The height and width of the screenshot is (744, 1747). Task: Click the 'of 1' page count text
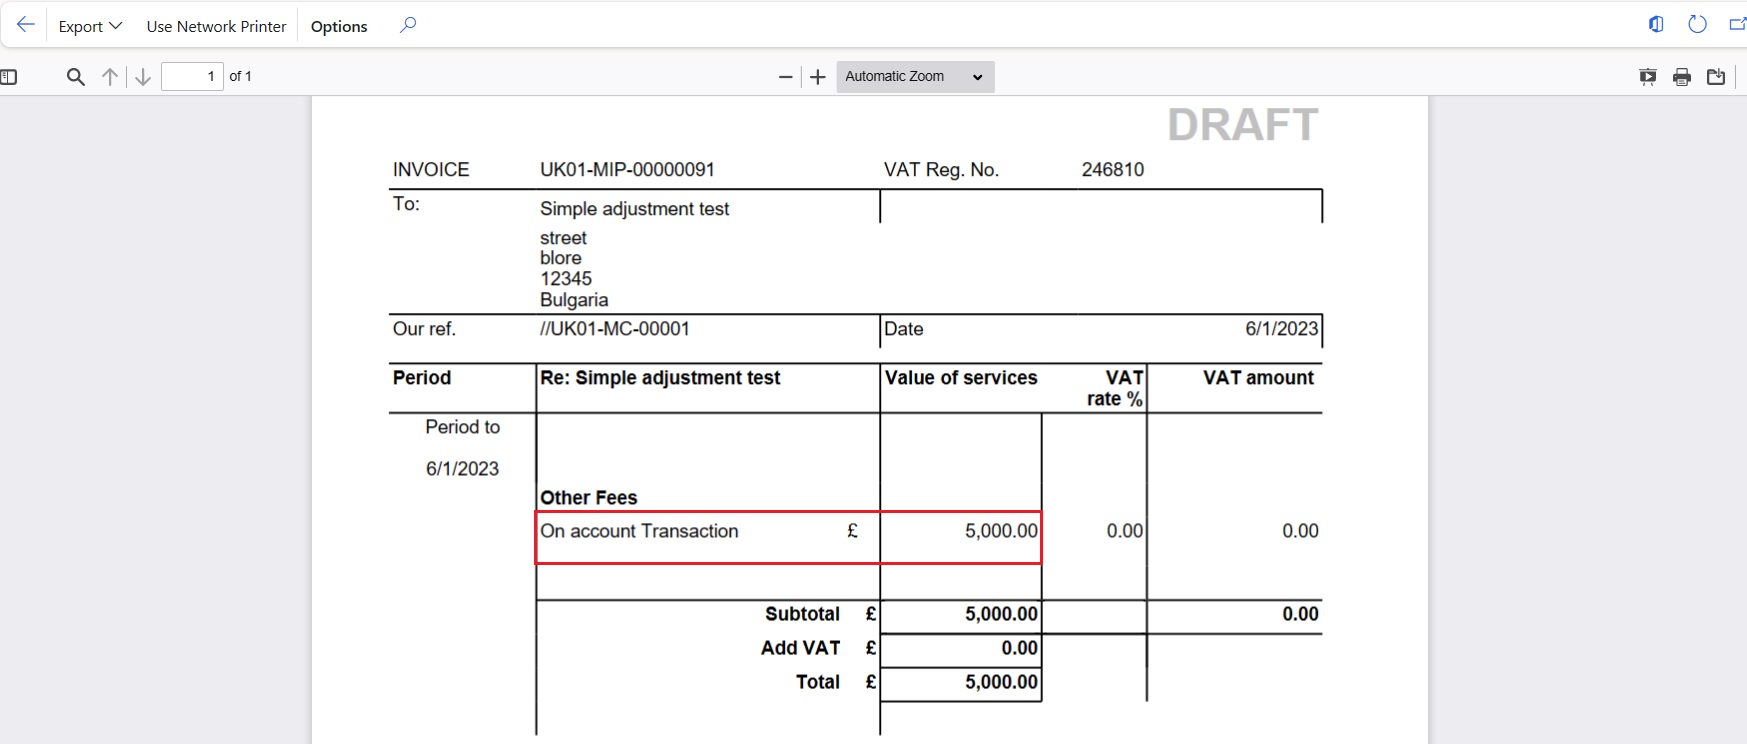240,76
